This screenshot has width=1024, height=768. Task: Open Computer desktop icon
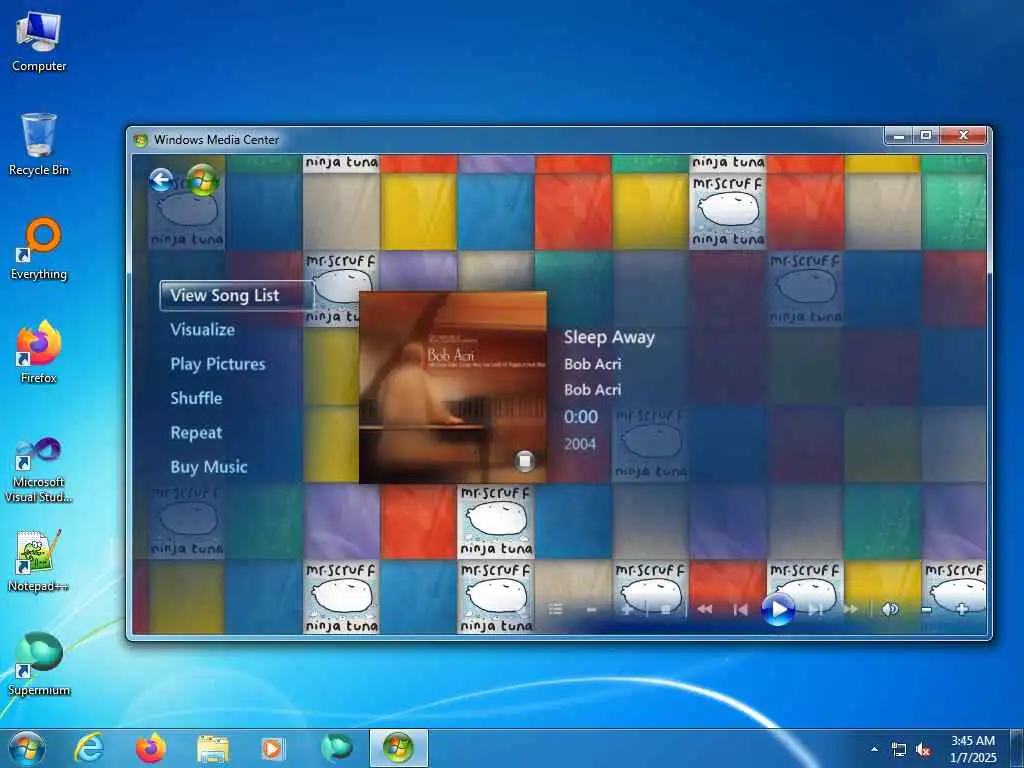(39, 41)
